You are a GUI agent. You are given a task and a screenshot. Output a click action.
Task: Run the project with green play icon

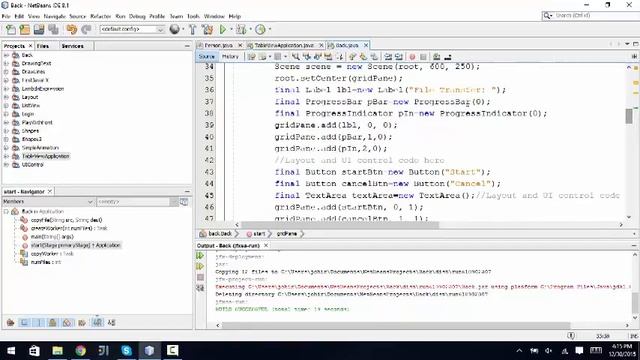coord(223,29)
